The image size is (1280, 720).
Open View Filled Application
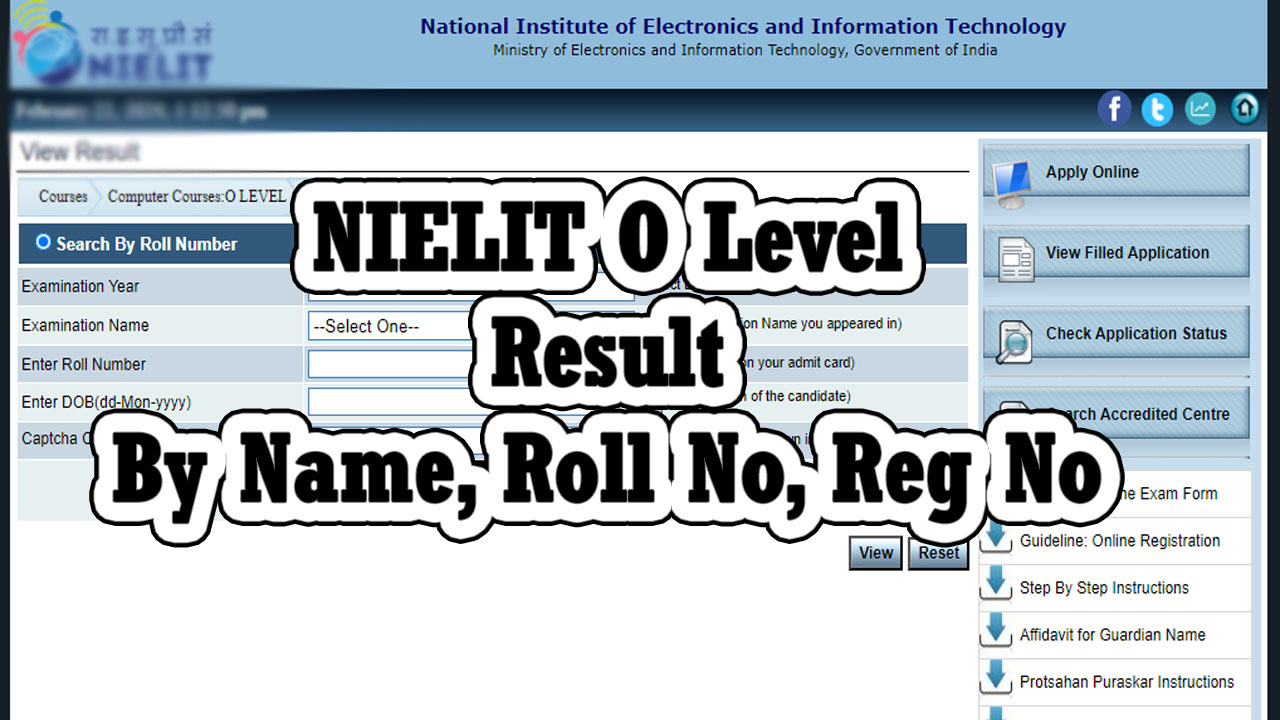(1116, 252)
